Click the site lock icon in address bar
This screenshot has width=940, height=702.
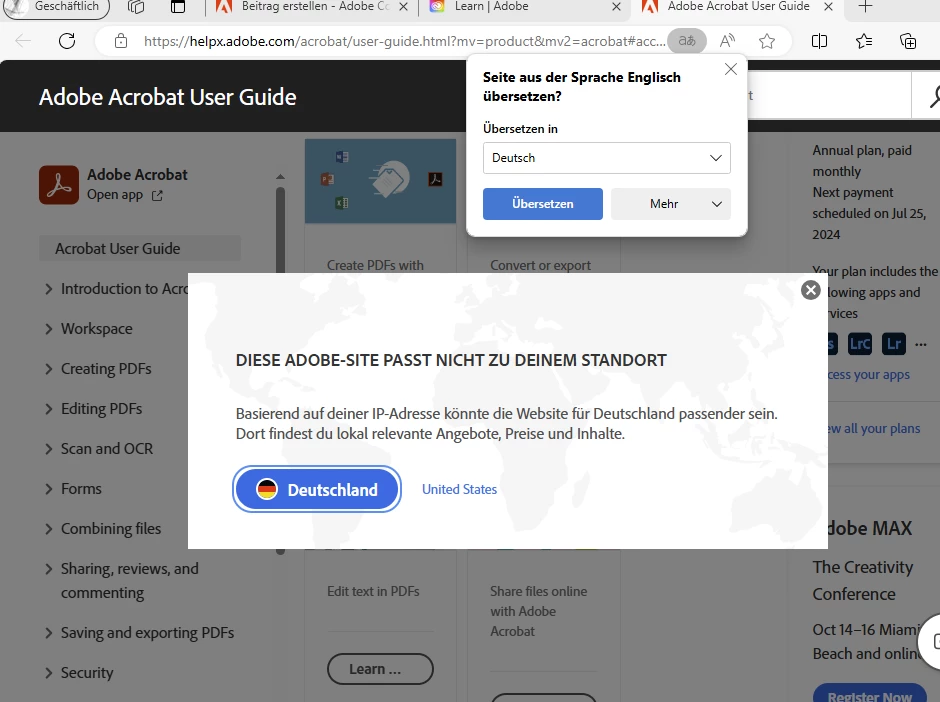(121, 41)
